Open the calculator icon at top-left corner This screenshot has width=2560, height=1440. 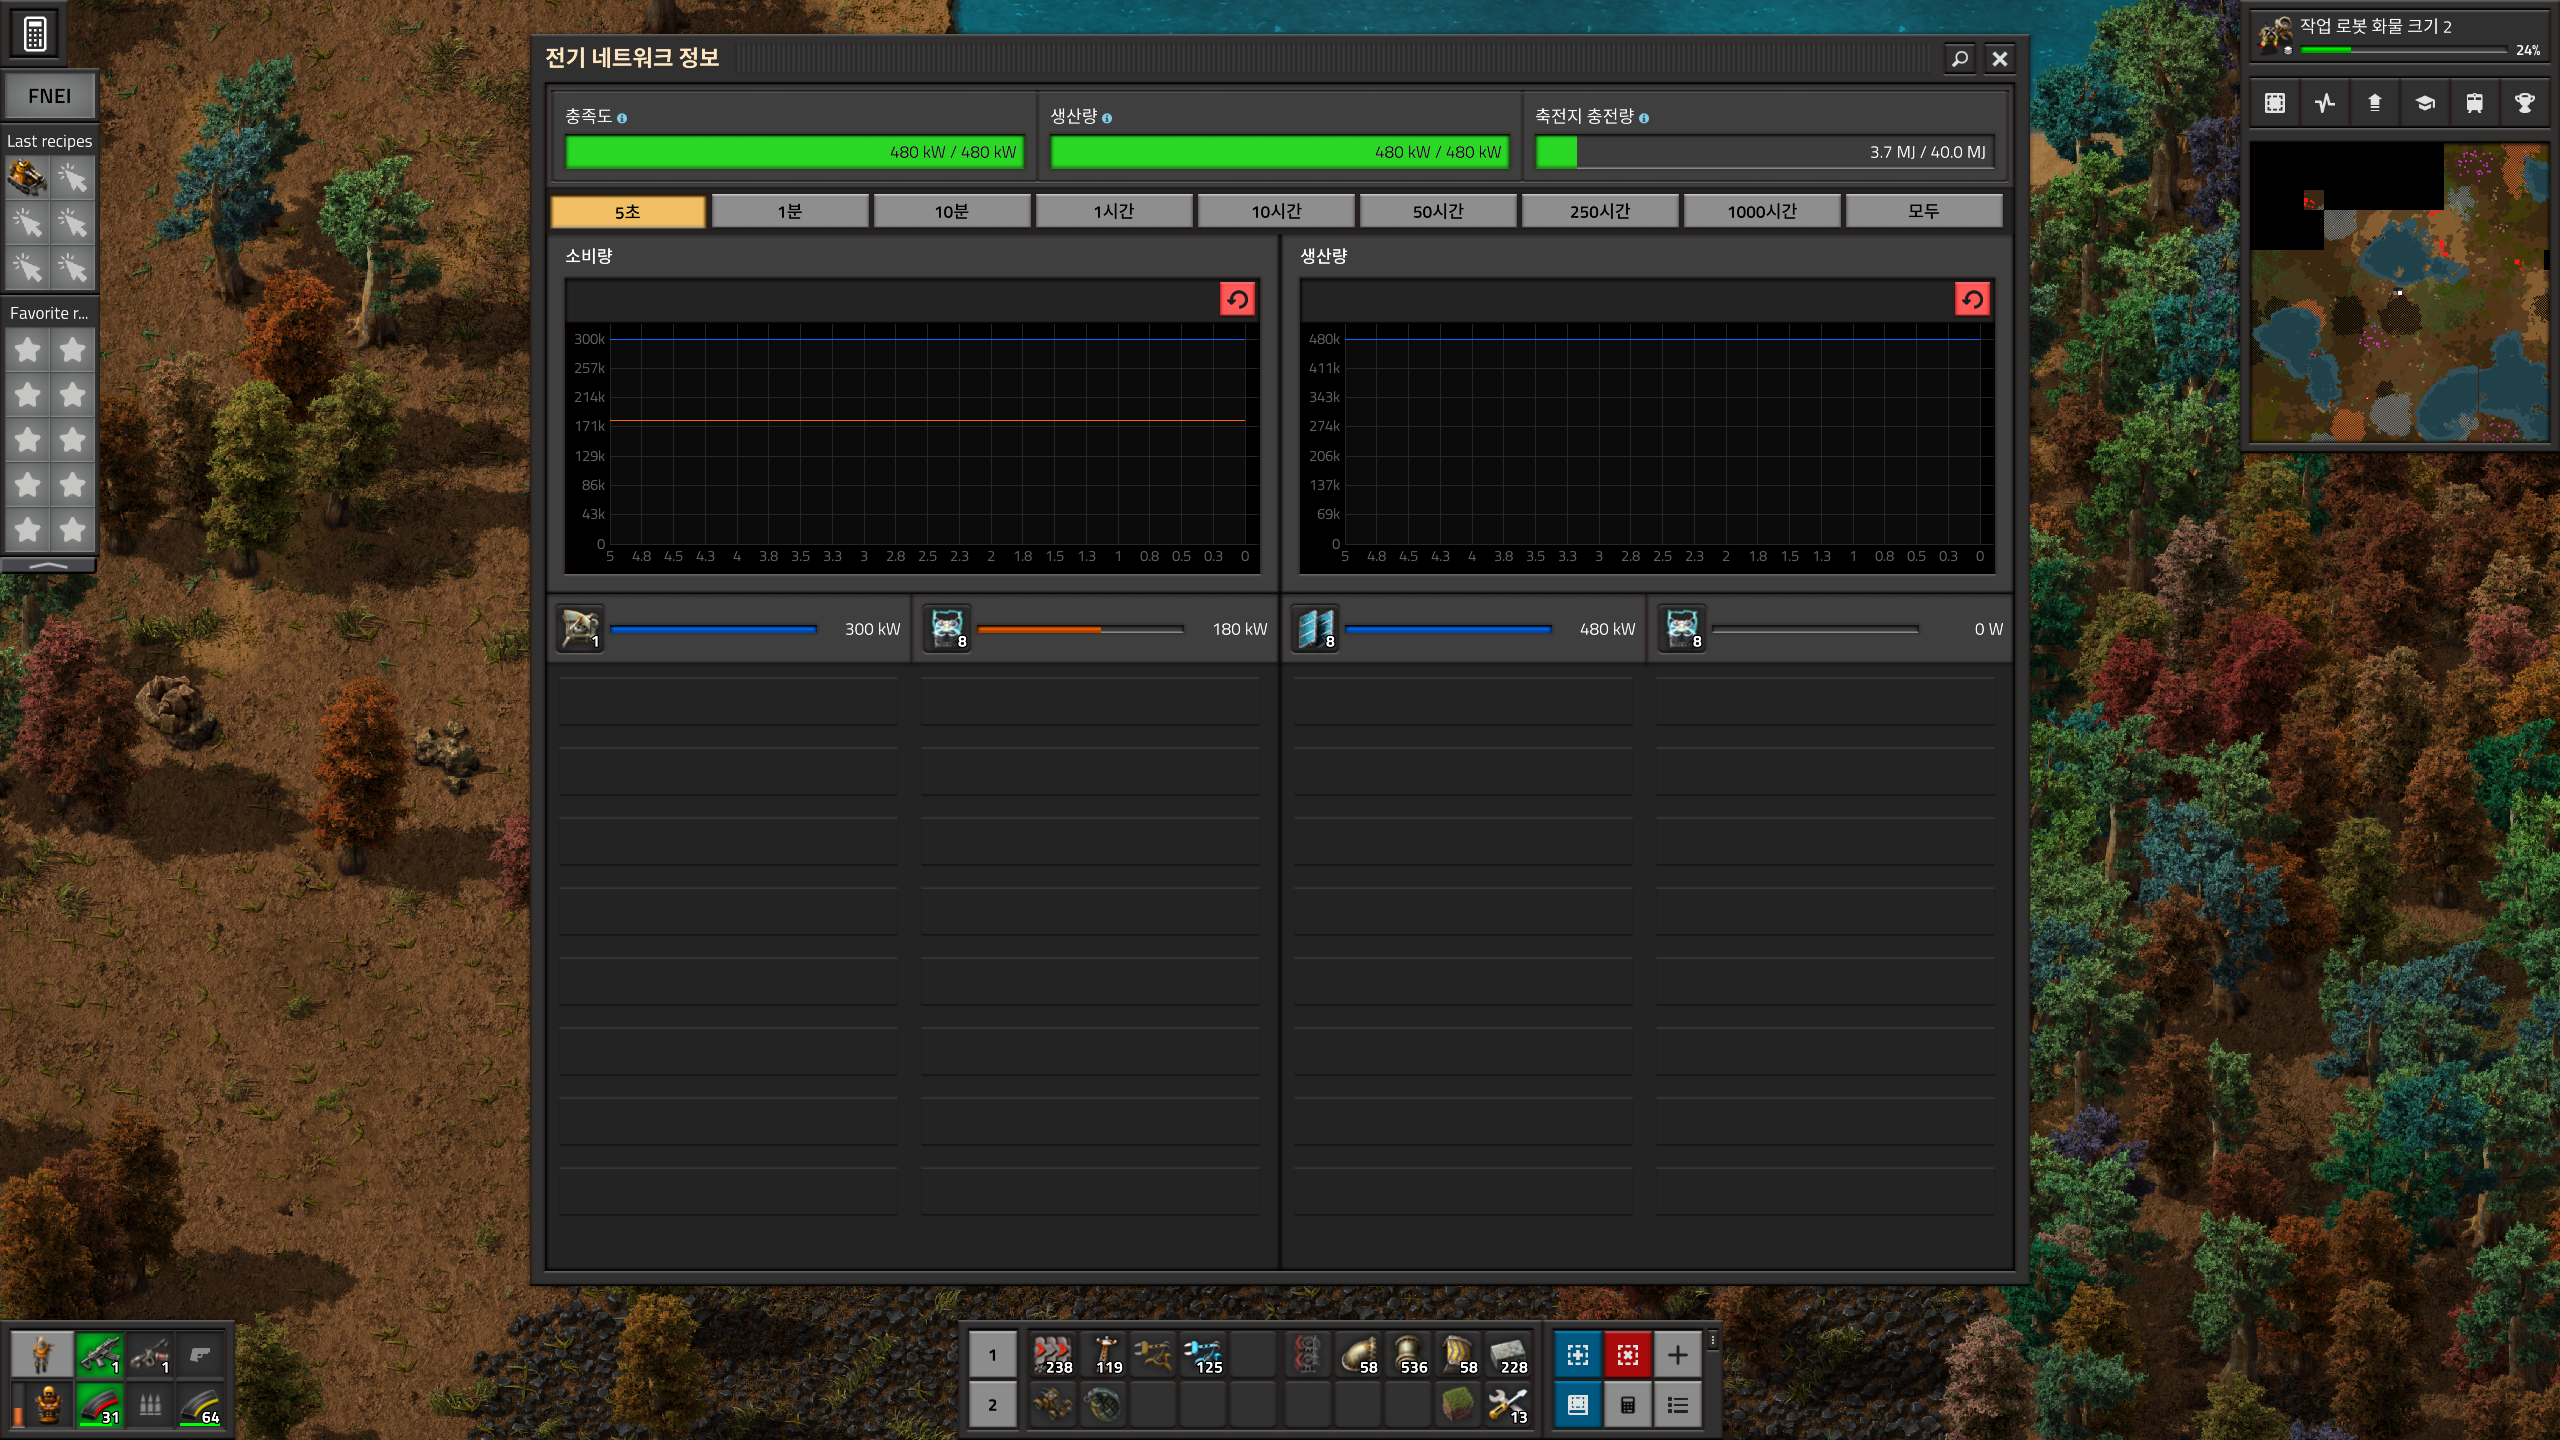tap(35, 34)
